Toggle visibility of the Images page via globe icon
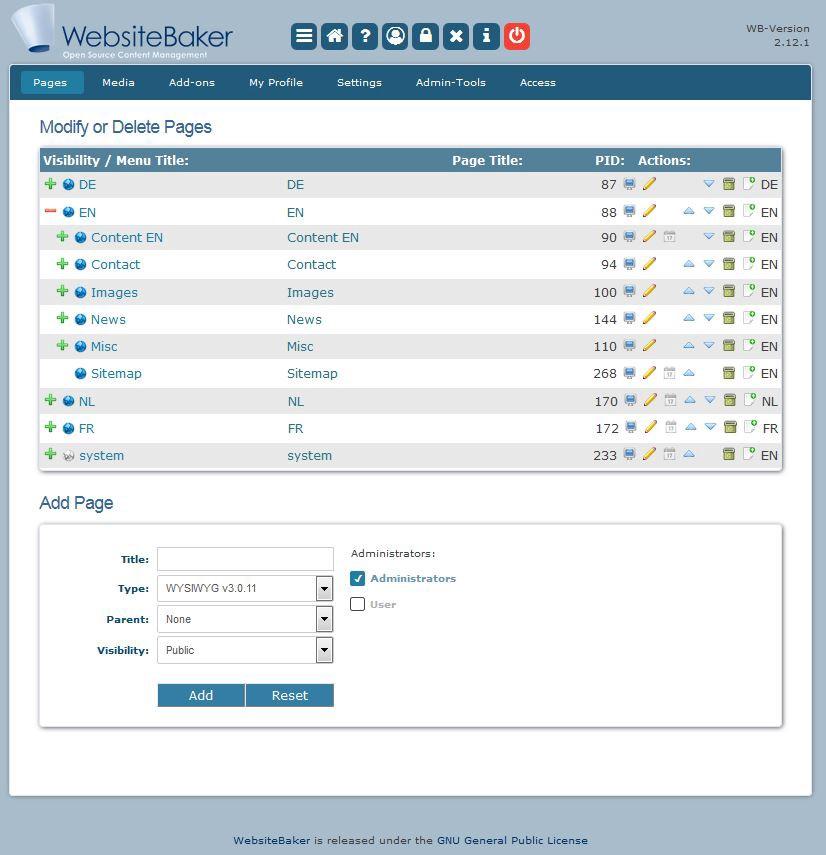Viewport: 826px width, 855px height. pos(80,291)
